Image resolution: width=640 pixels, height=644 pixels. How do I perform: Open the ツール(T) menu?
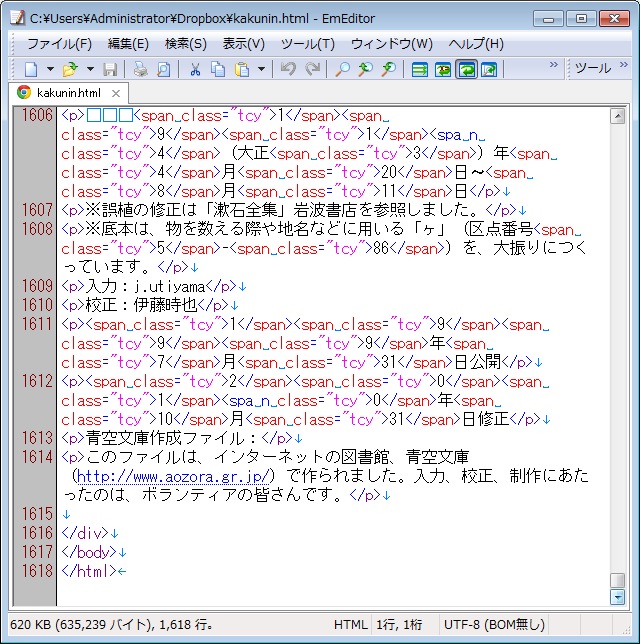[x=308, y=44]
